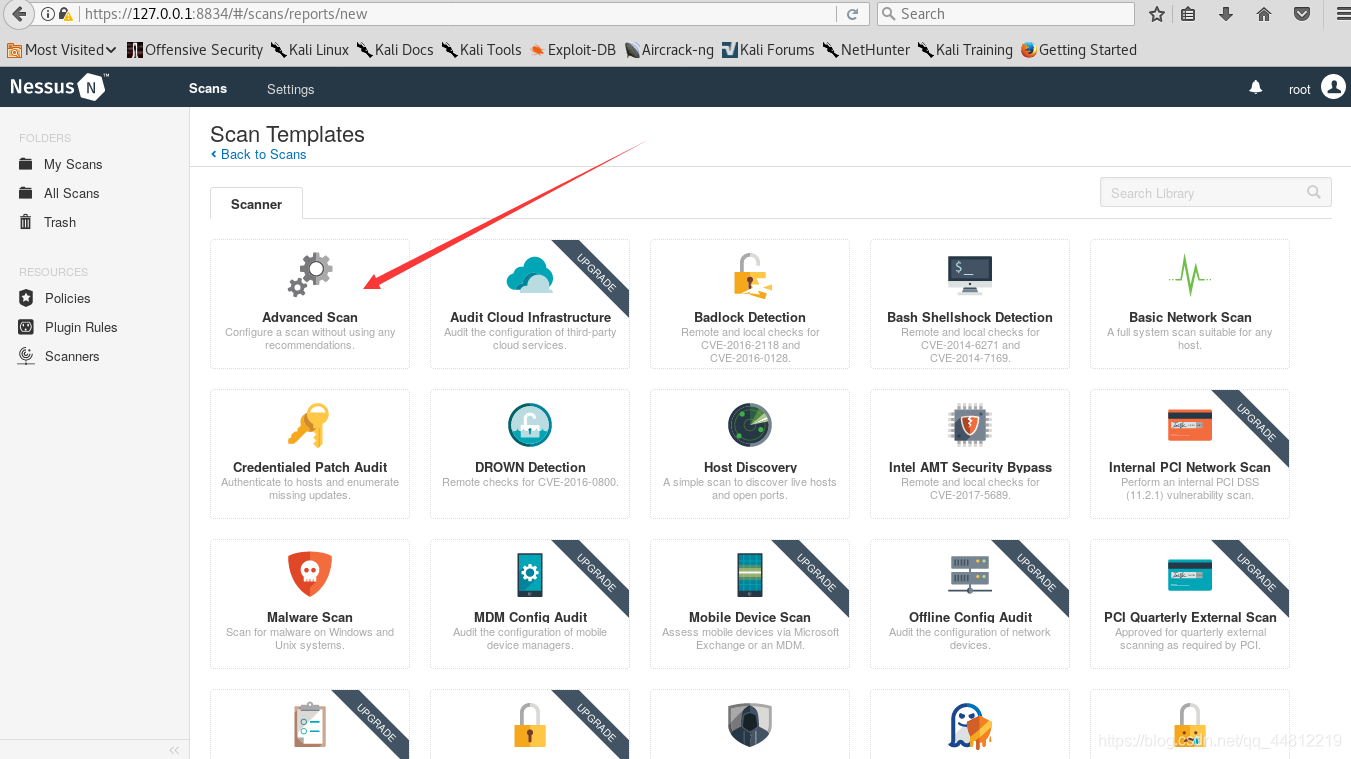This screenshot has height=759, width=1351.
Task: Open the Exploit-DB bookmark
Action: pyautogui.click(x=573, y=49)
